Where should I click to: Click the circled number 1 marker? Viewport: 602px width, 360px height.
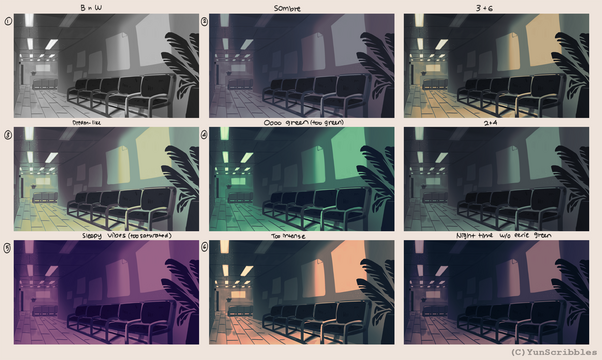[x=8, y=21]
